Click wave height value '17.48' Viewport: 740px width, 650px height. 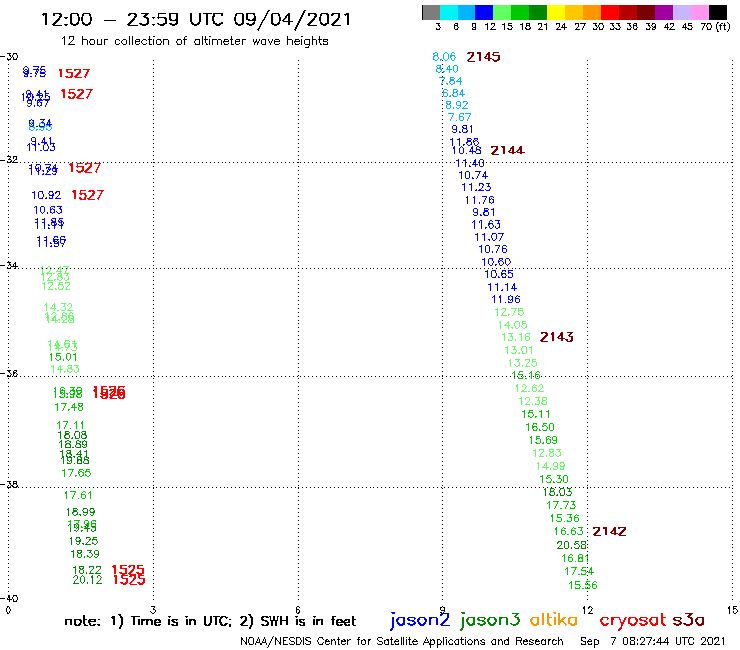pos(69,407)
